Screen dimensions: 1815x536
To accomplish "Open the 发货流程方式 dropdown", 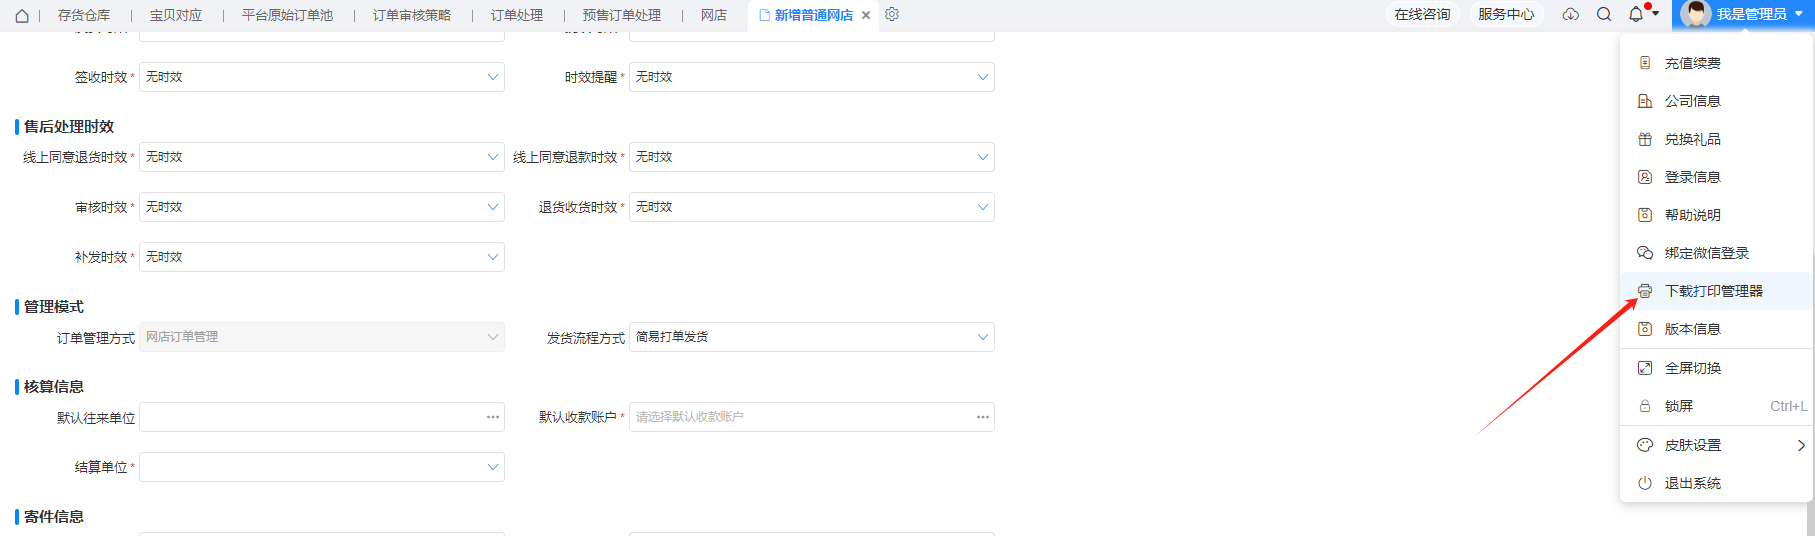I will pyautogui.click(x=812, y=337).
